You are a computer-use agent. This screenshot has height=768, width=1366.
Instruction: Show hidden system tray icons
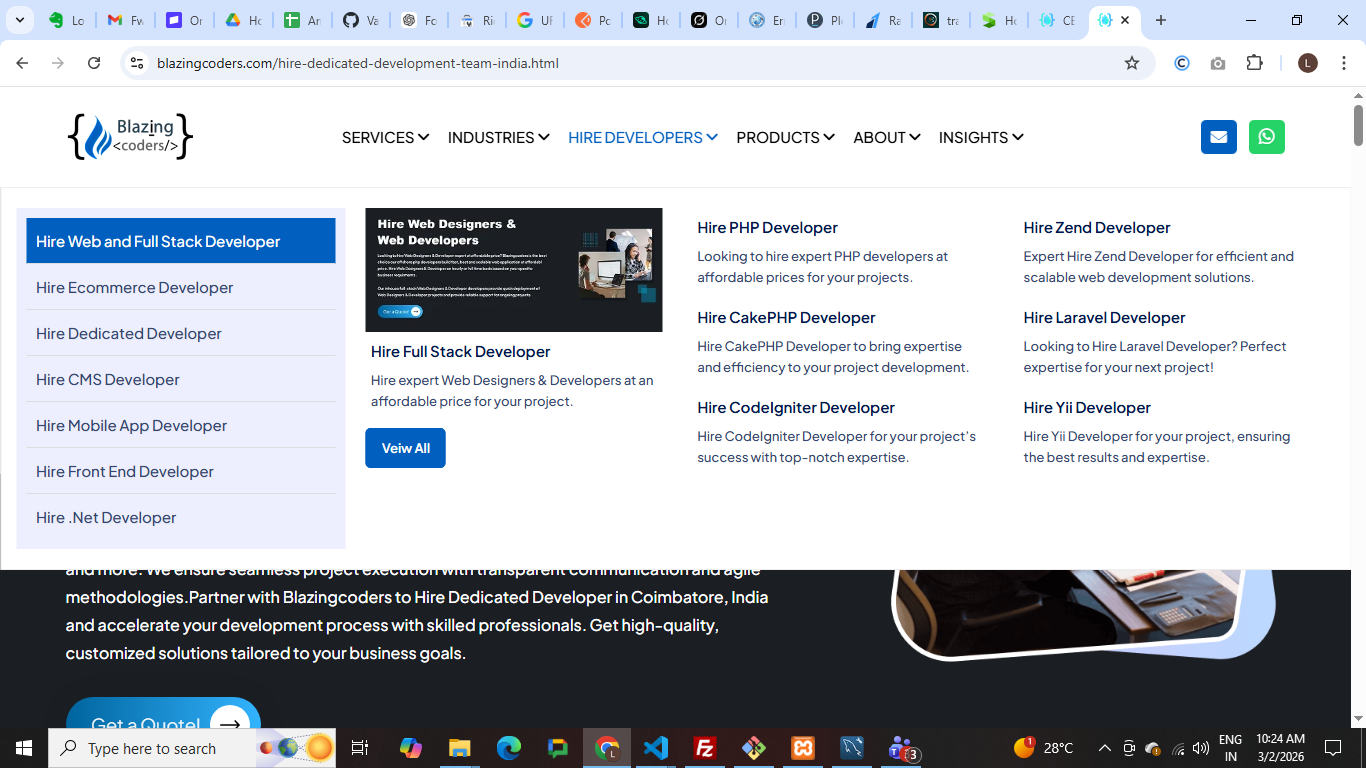click(1105, 748)
